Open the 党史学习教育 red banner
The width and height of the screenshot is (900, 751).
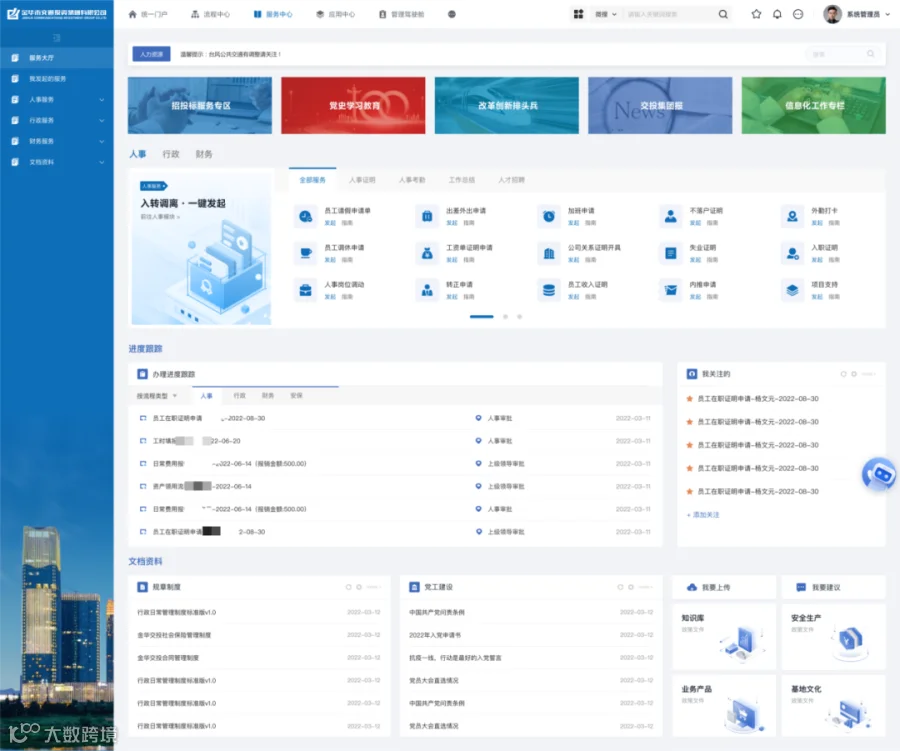(x=353, y=106)
